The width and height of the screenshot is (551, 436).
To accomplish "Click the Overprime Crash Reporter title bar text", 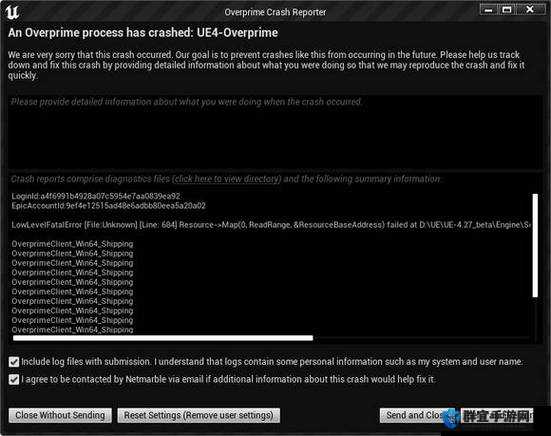I will coord(275,12).
